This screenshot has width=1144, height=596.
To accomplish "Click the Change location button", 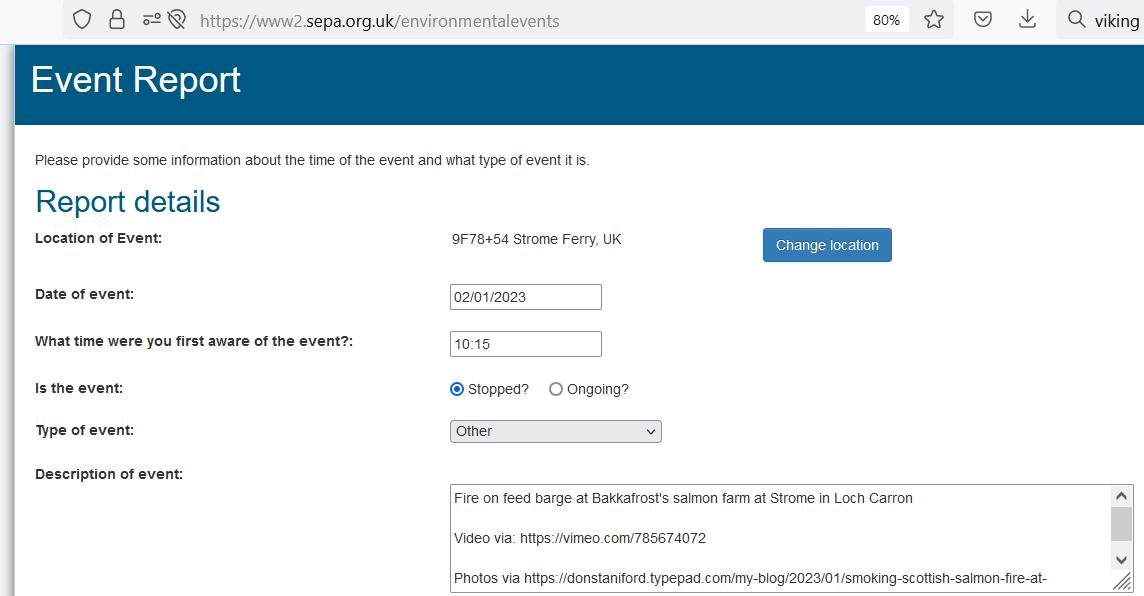I will point(827,245).
